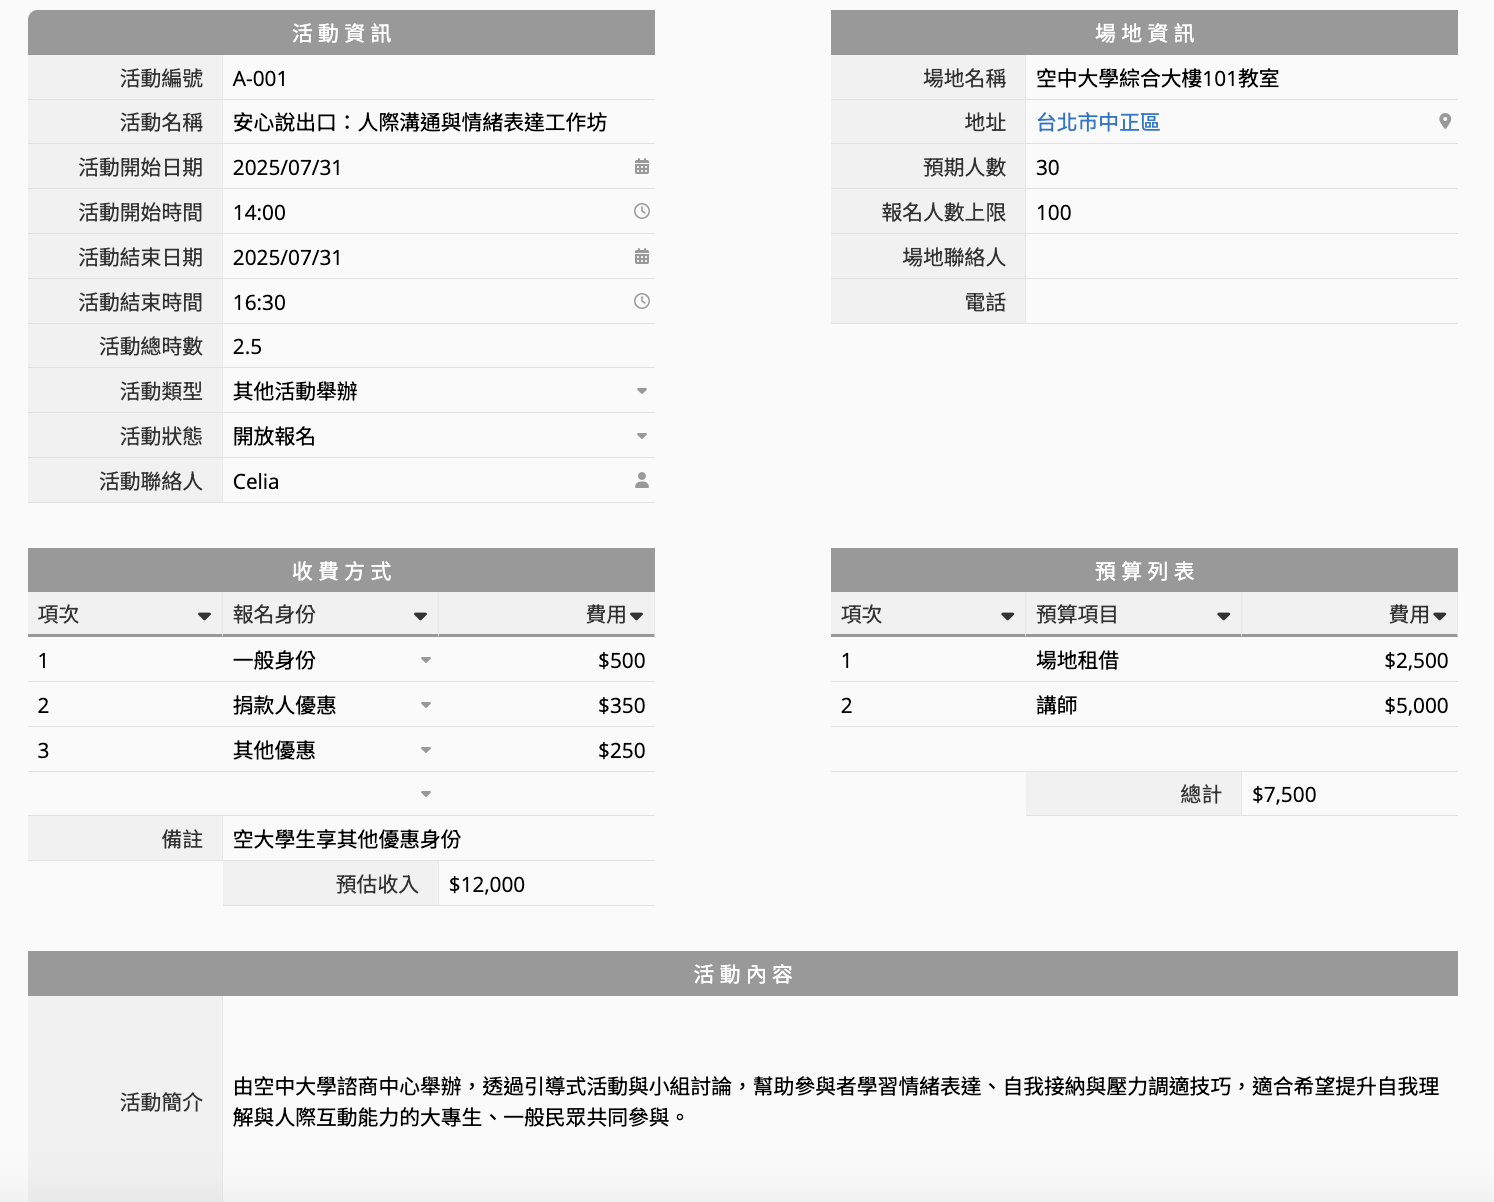Open the 預算項目 column header filter arrow
Screen dimensions: 1494x1202
click(1223, 616)
